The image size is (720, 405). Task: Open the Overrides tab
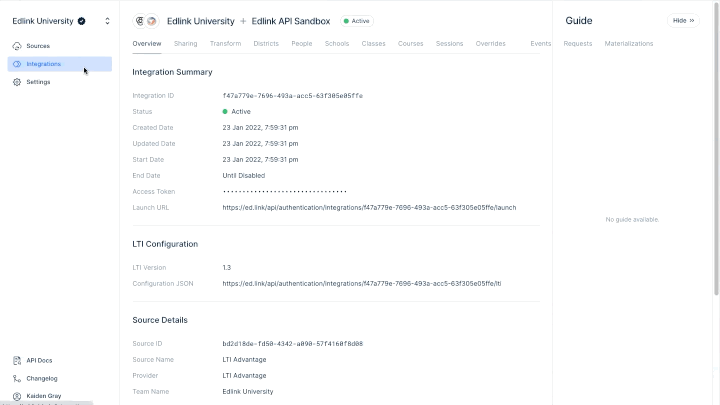[x=490, y=44]
